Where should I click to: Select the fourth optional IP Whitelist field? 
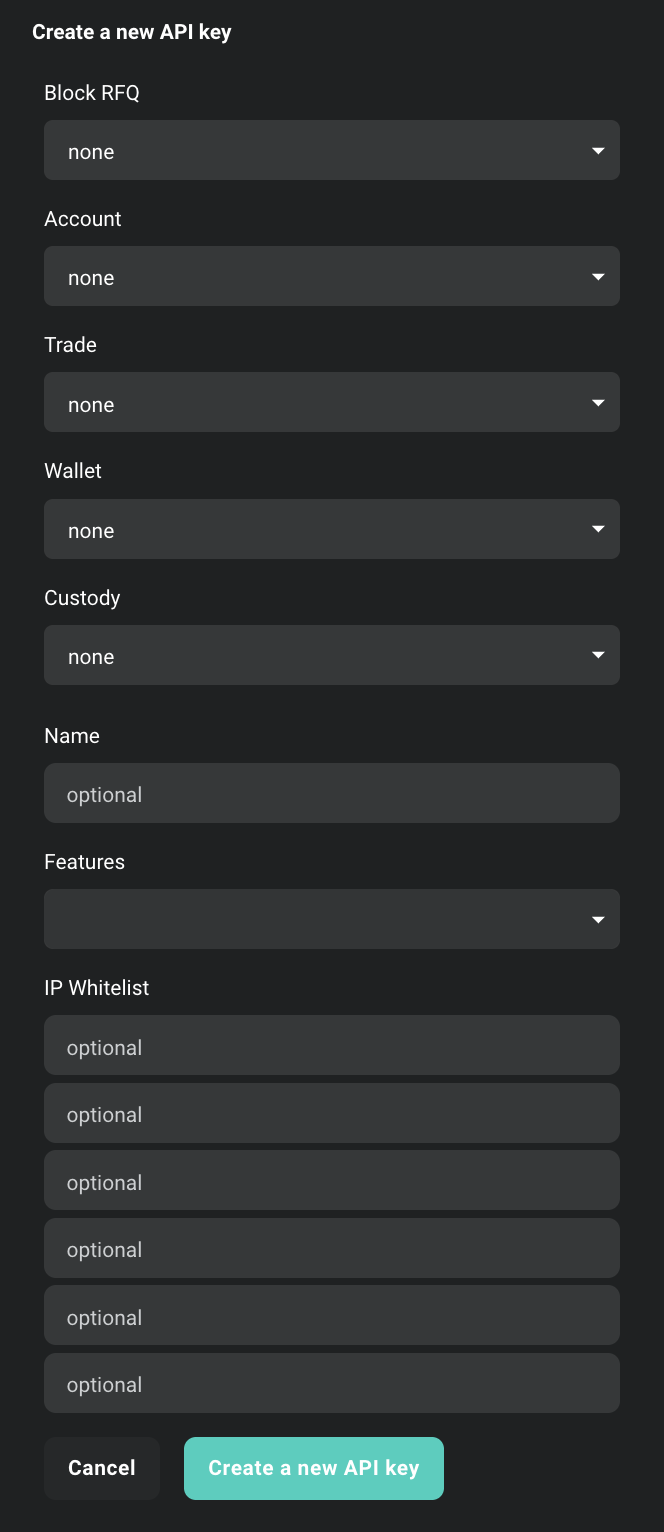coord(332,1248)
